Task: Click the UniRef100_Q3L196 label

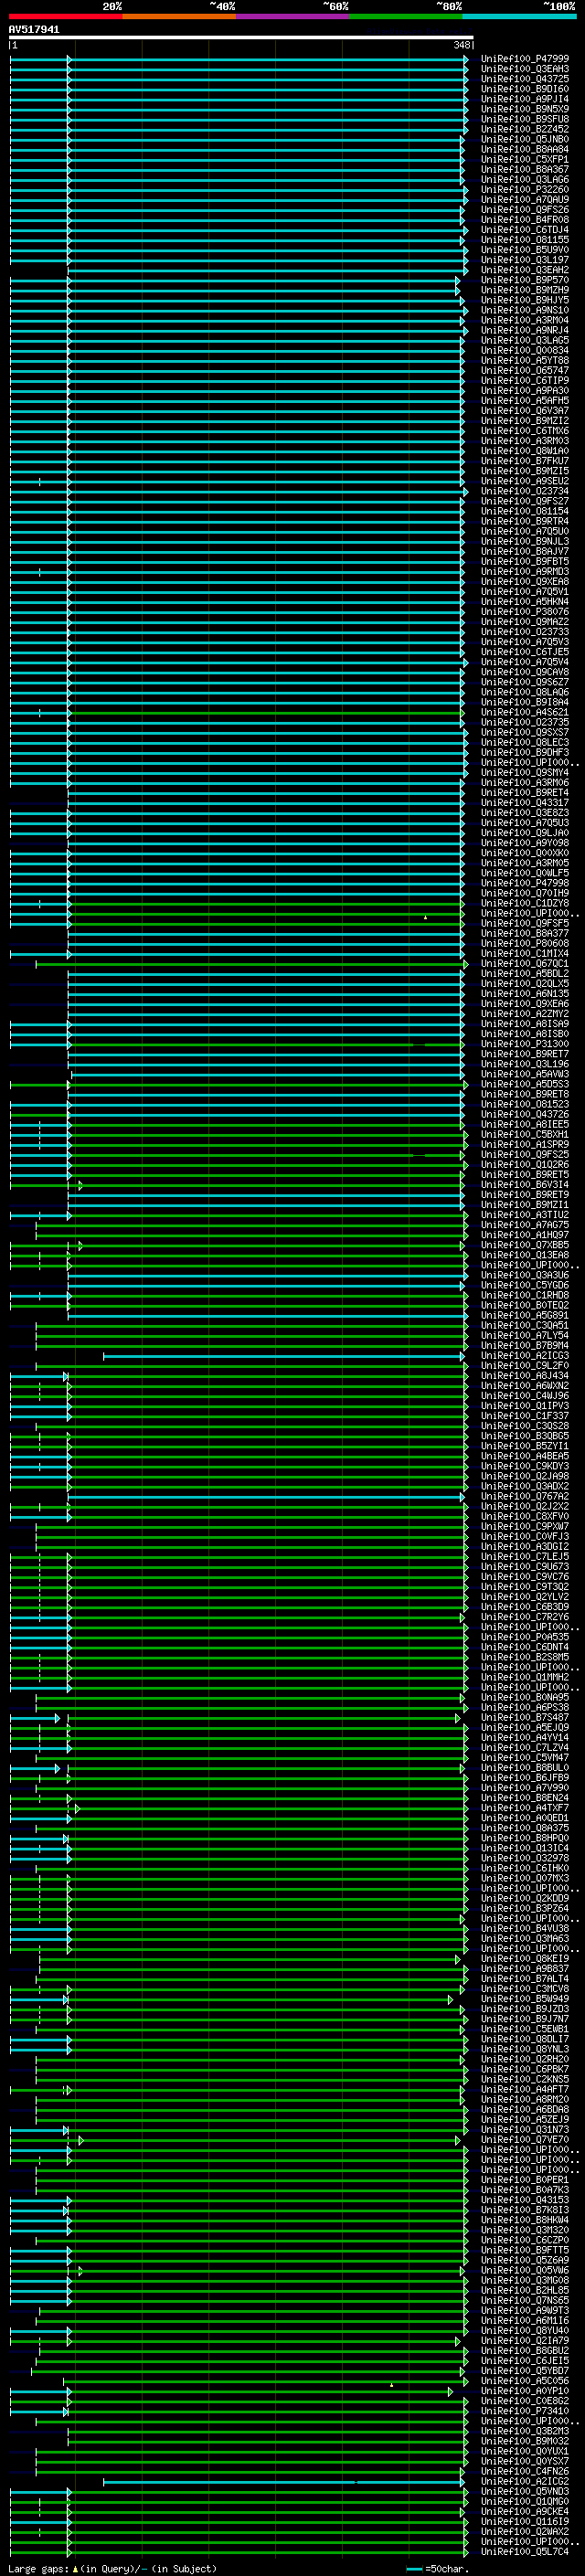Action: (x=525, y=1064)
